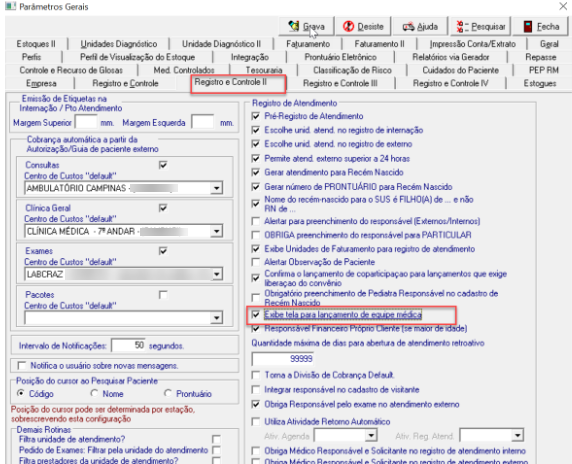The width and height of the screenshot is (572, 464).
Task: Switch to the PEP RM tab
Action: [544, 70]
